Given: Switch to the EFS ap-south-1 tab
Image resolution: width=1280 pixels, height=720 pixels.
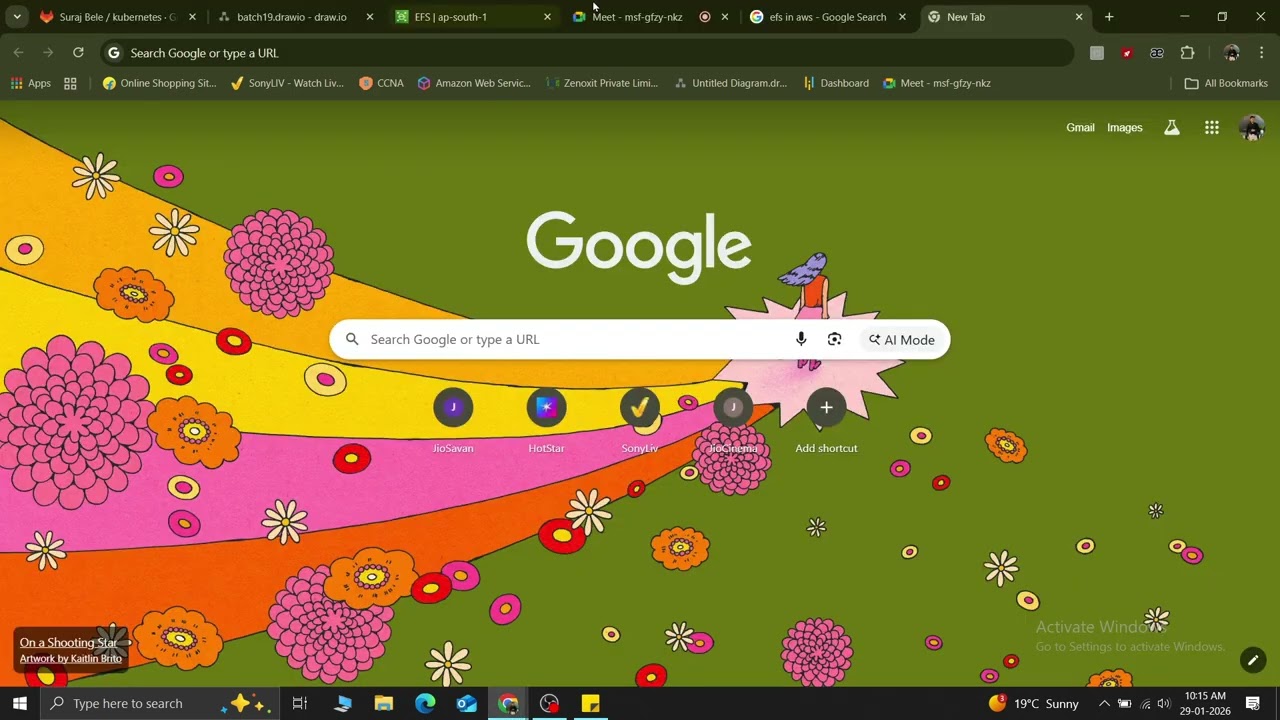Looking at the screenshot, I should coord(472,17).
